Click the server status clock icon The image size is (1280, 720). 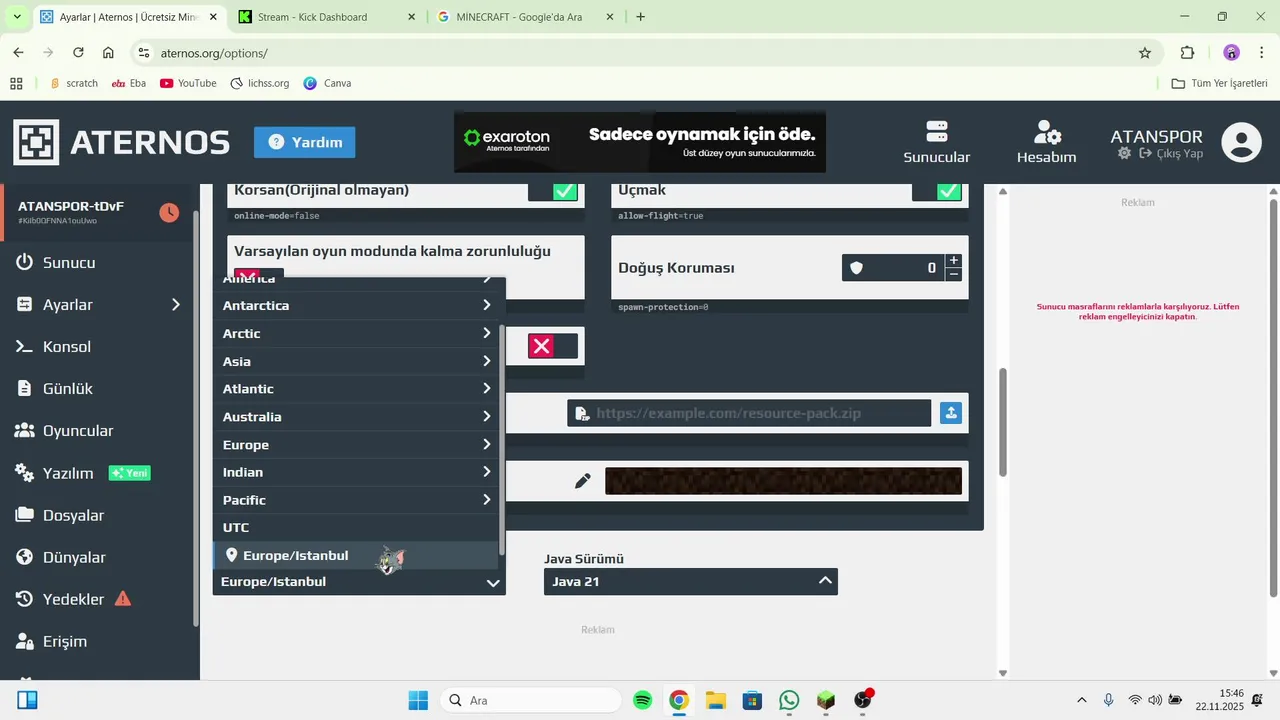(170, 212)
